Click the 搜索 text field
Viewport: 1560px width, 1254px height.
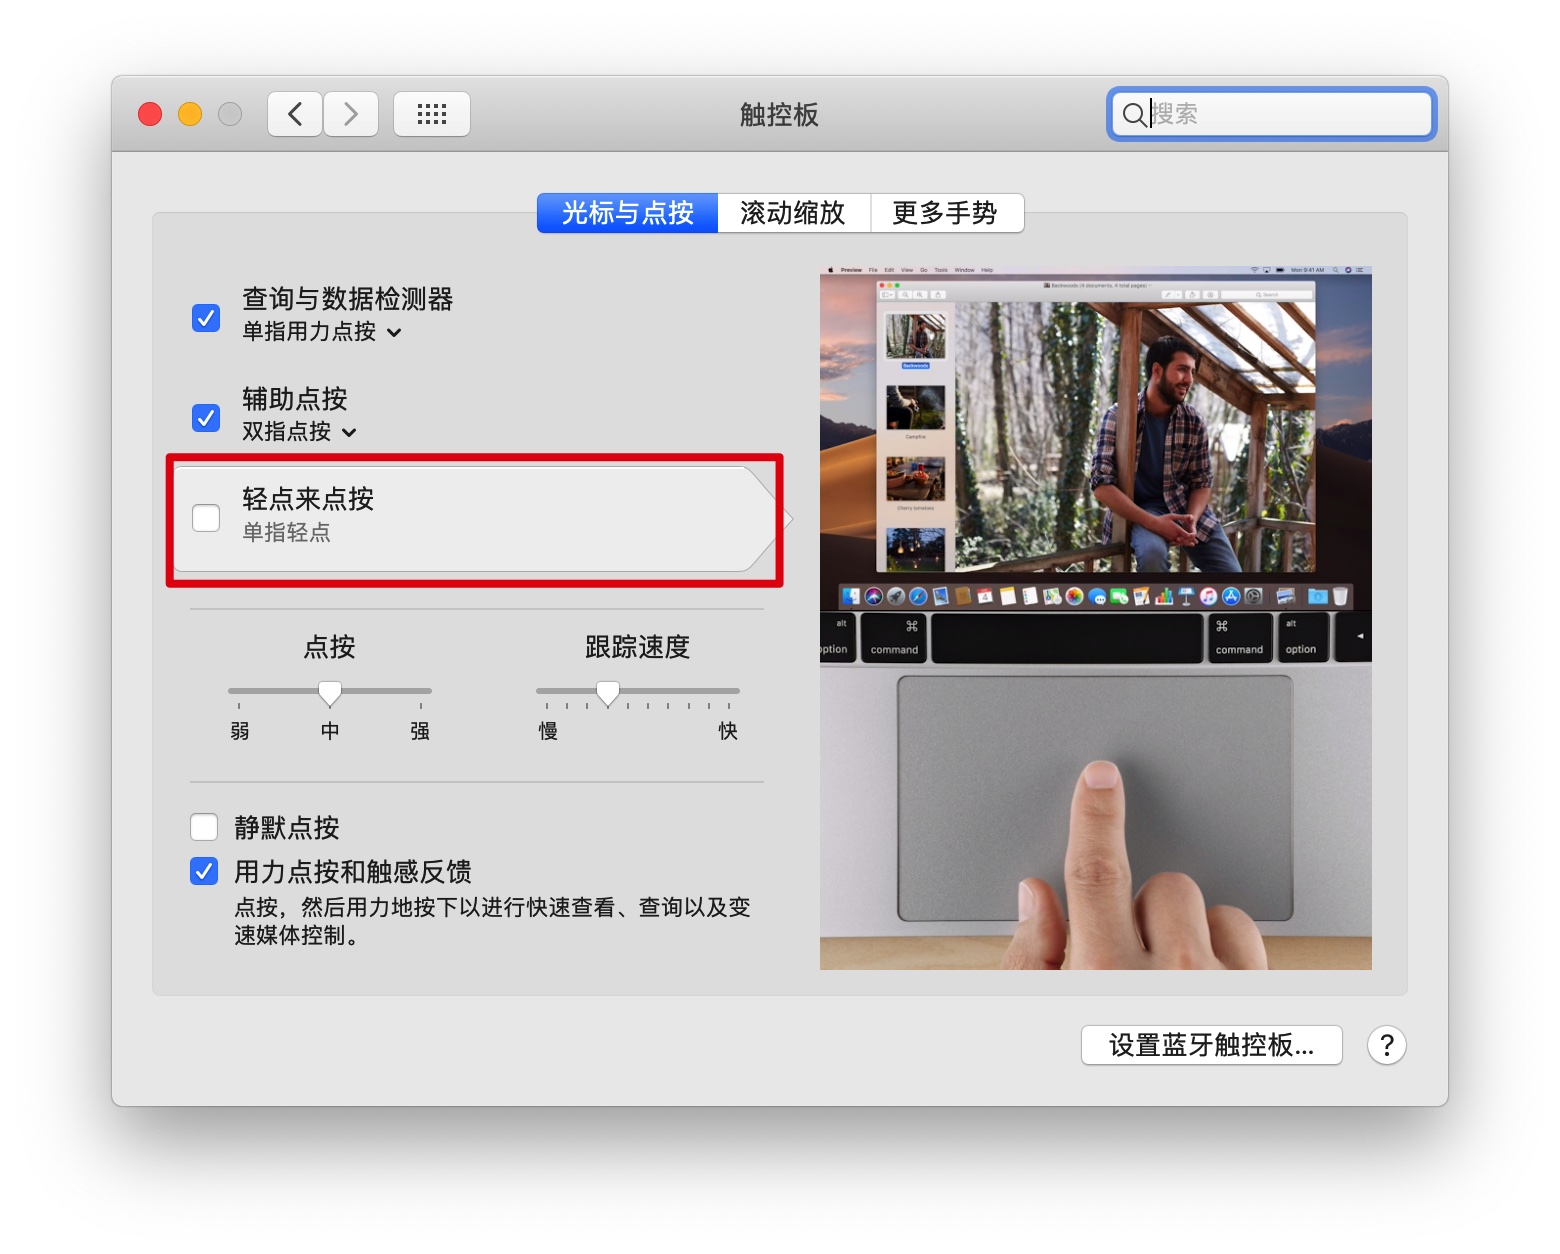[1285, 114]
